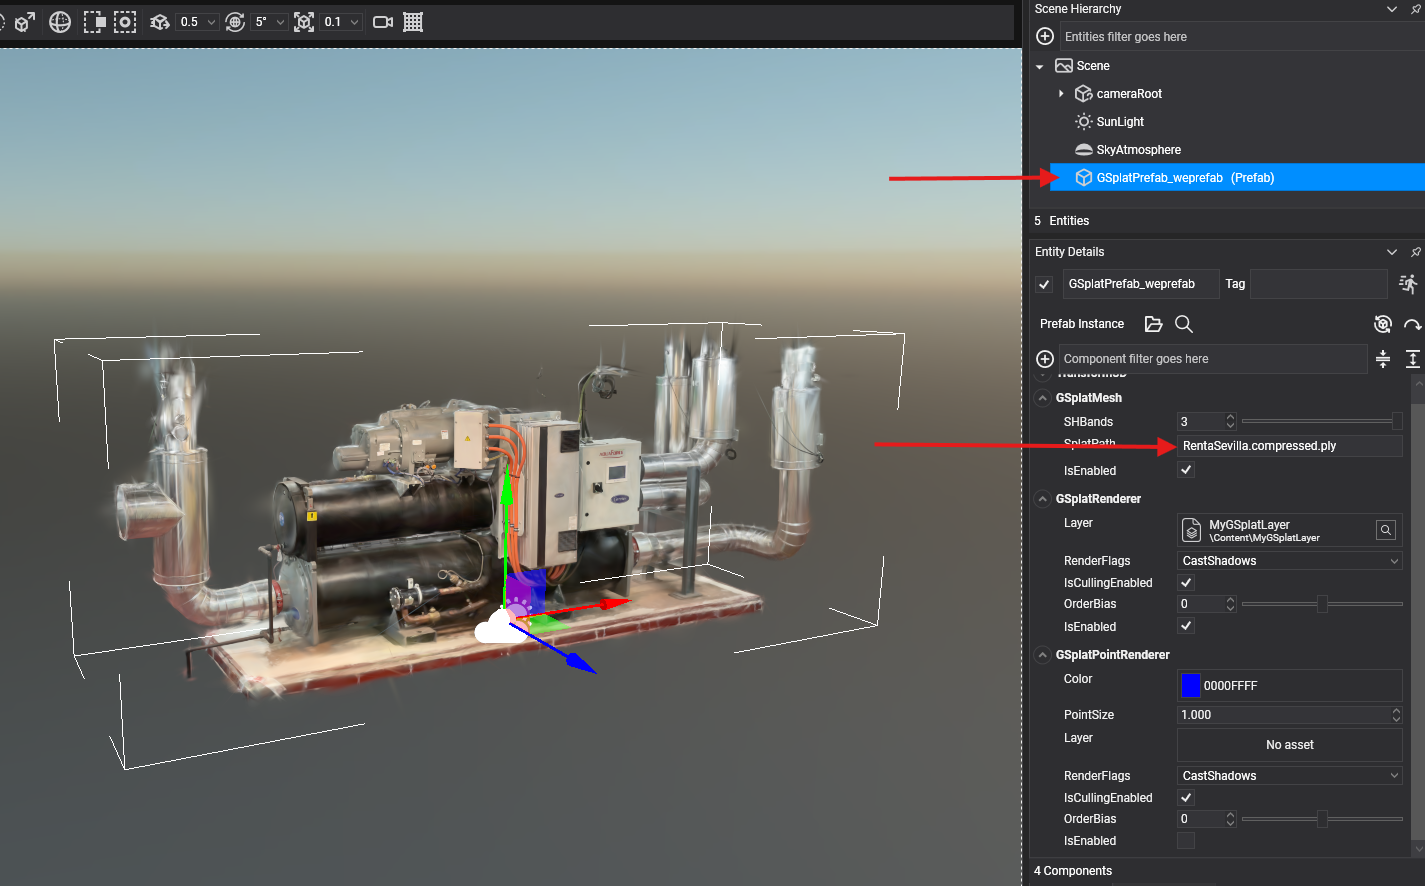The height and width of the screenshot is (886, 1427).
Task: Select SkyAtmosphere entity in hierarchy
Action: (1138, 150)
